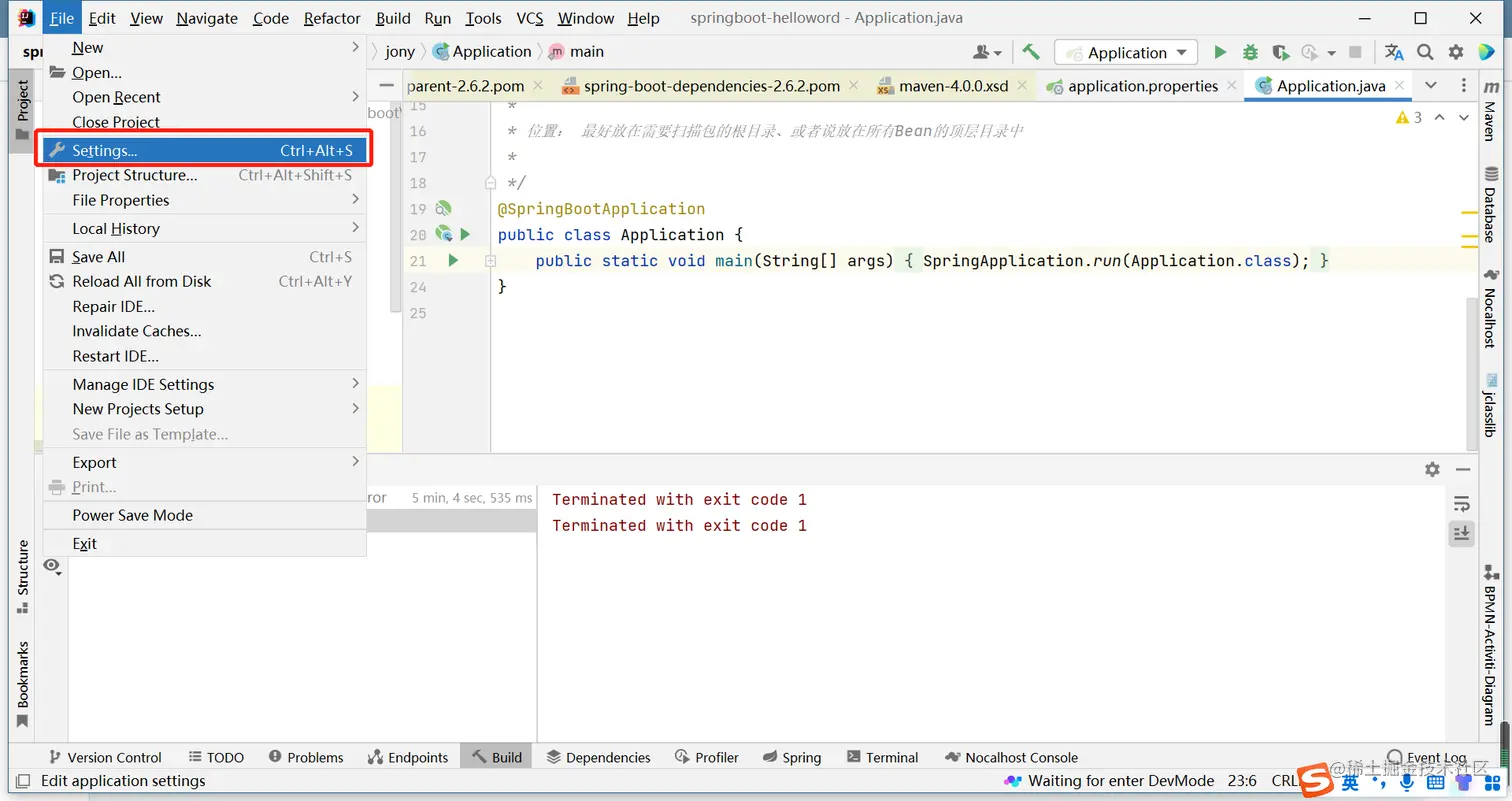The height and width of the screenshot is (801, 1512).
Task: Go to next highlighted error arrow
Action: tap(1463, 118)
